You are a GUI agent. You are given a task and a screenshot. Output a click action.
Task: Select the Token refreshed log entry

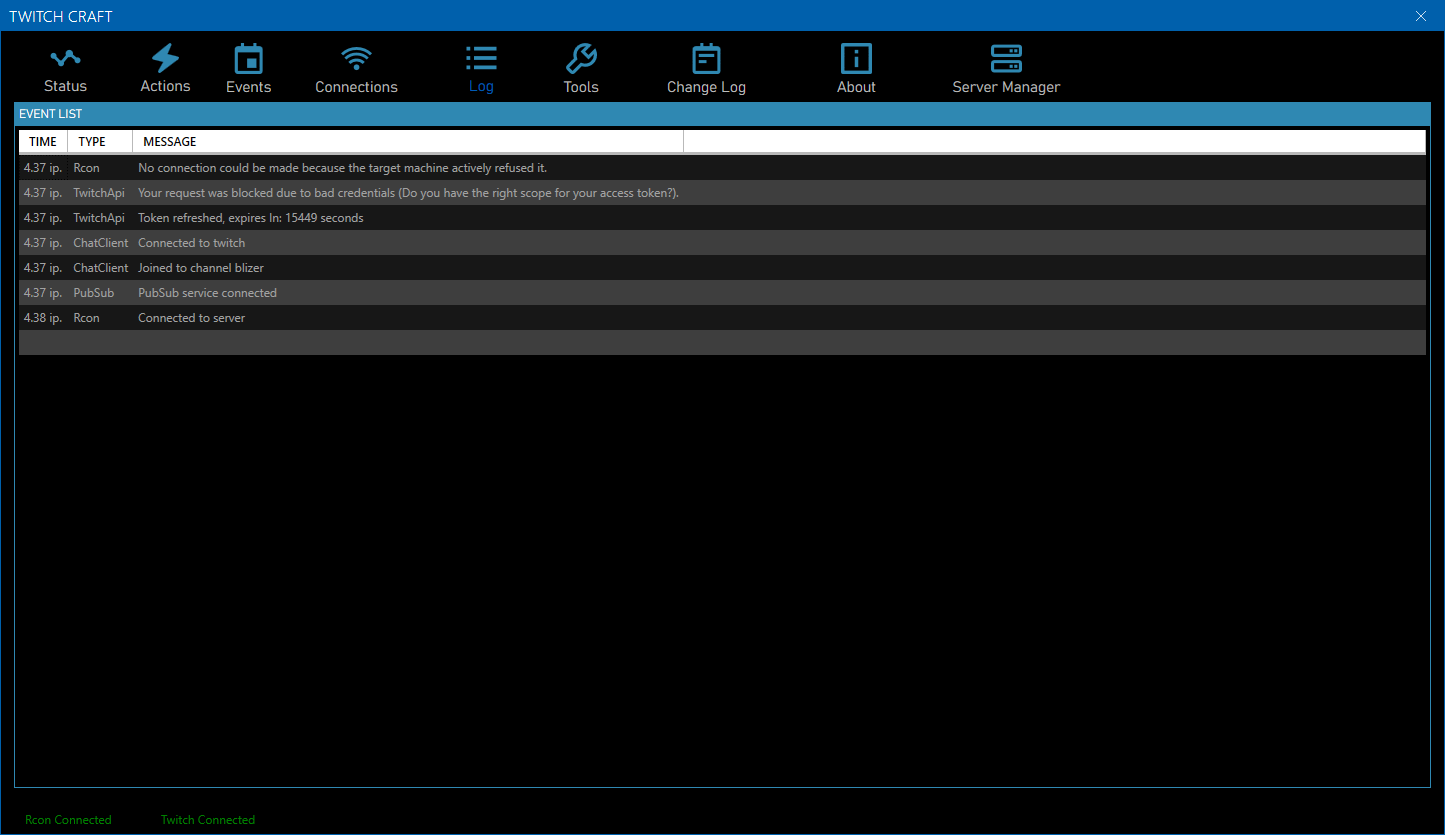(251, 218)
